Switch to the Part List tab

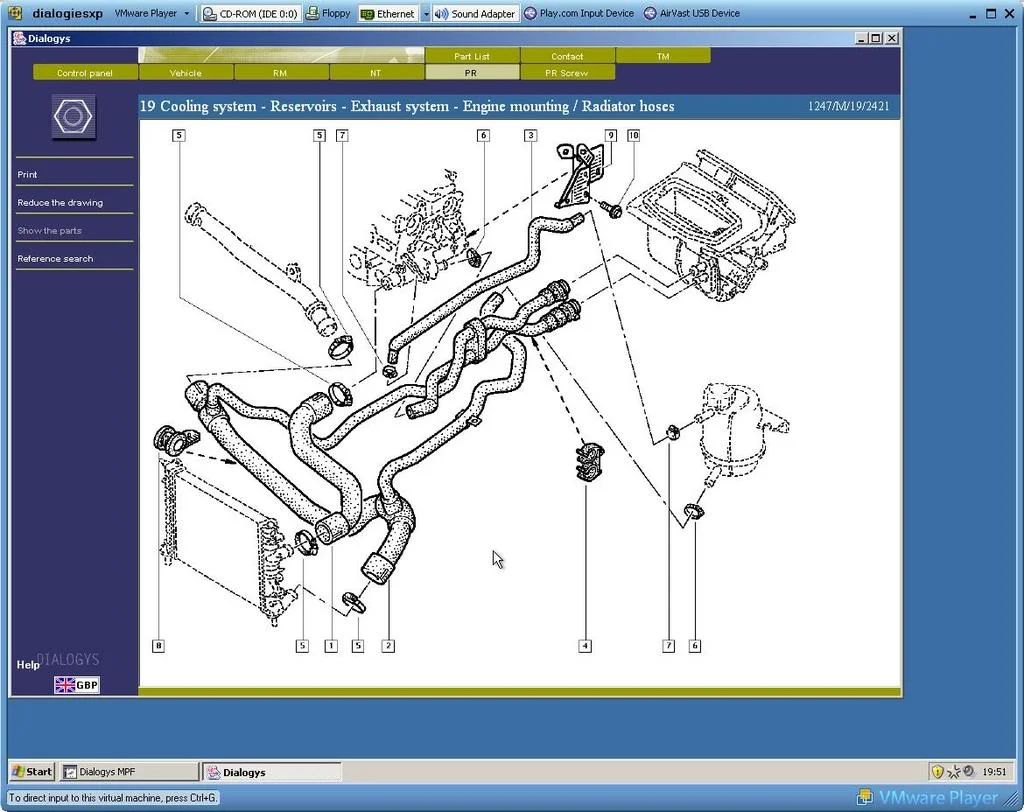(x=472, y=56)
